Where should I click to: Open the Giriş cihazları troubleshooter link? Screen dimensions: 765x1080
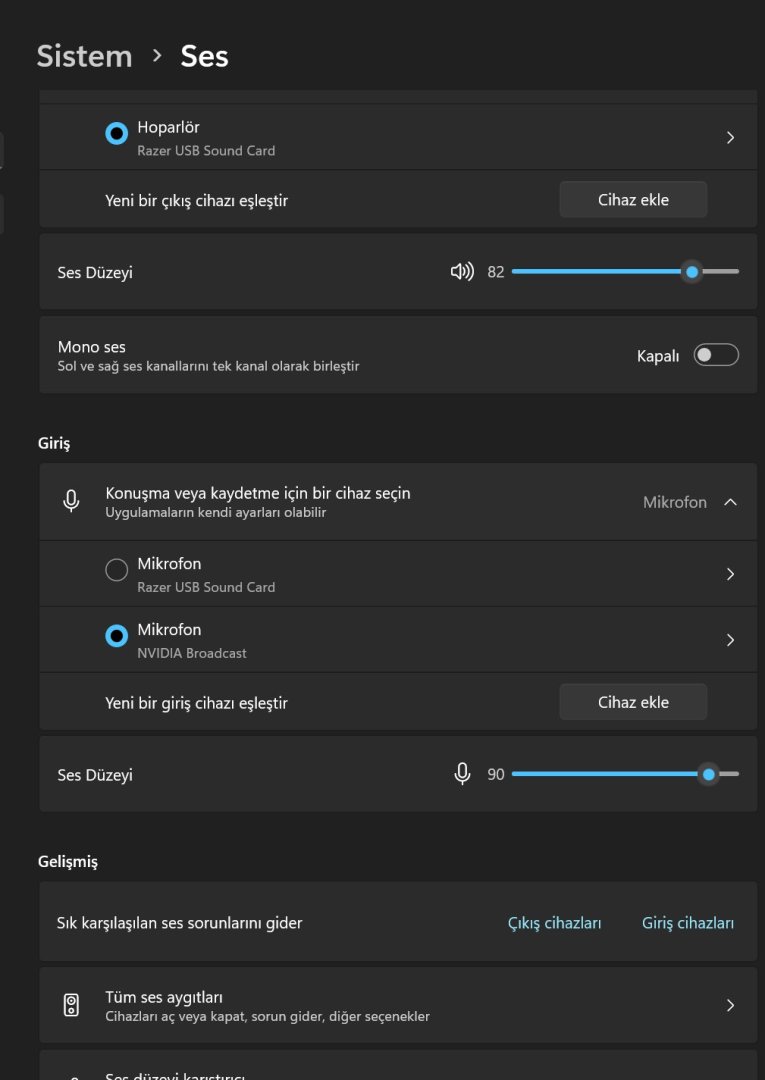tap(687, 923)
